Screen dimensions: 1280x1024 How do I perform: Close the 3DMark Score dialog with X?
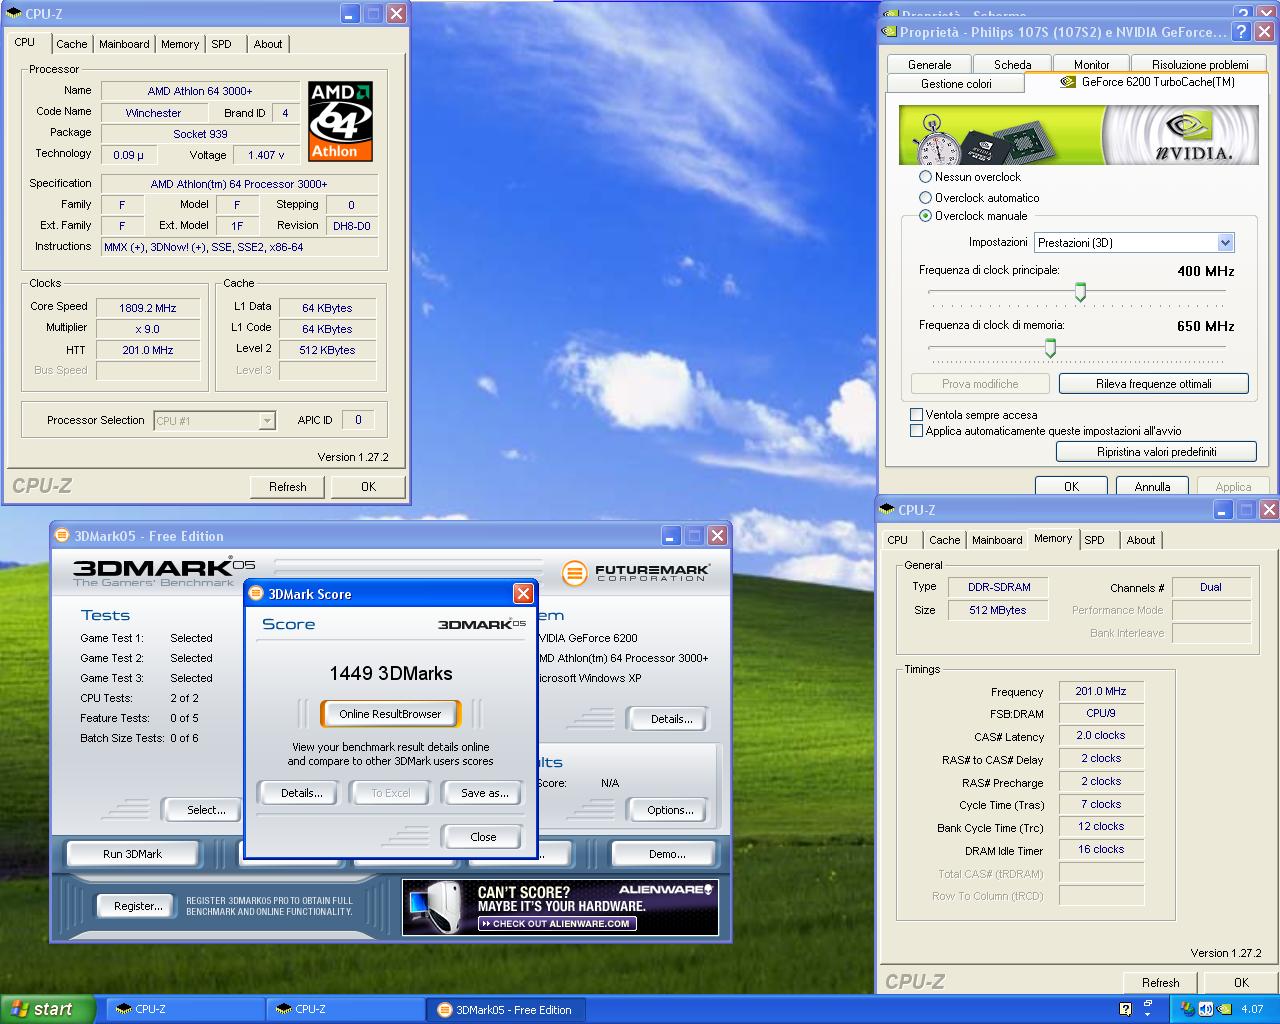[523, 594]
